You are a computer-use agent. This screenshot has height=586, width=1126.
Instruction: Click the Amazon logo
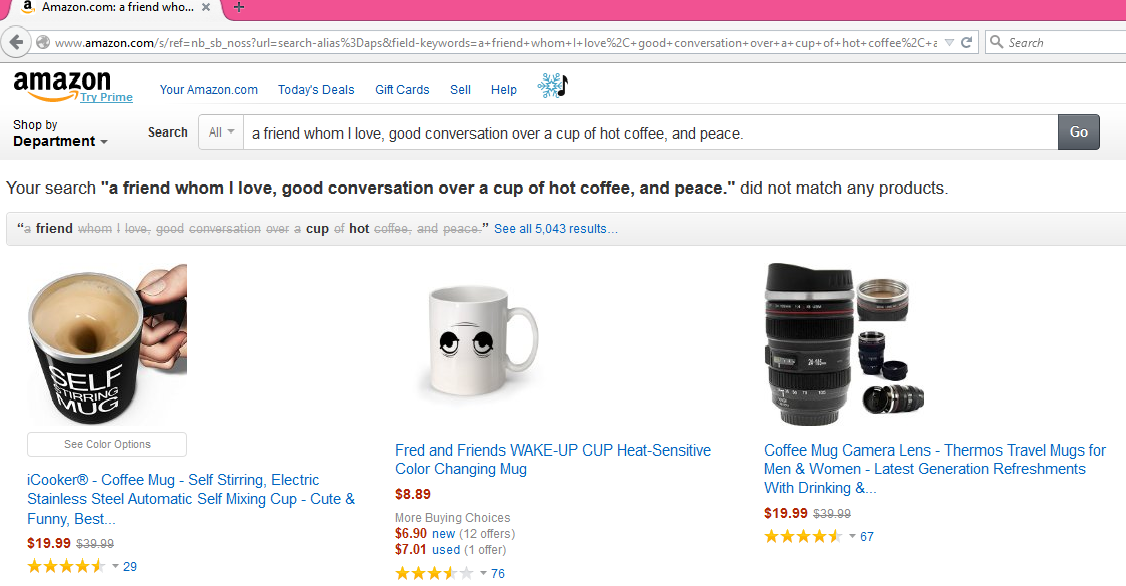62,84
